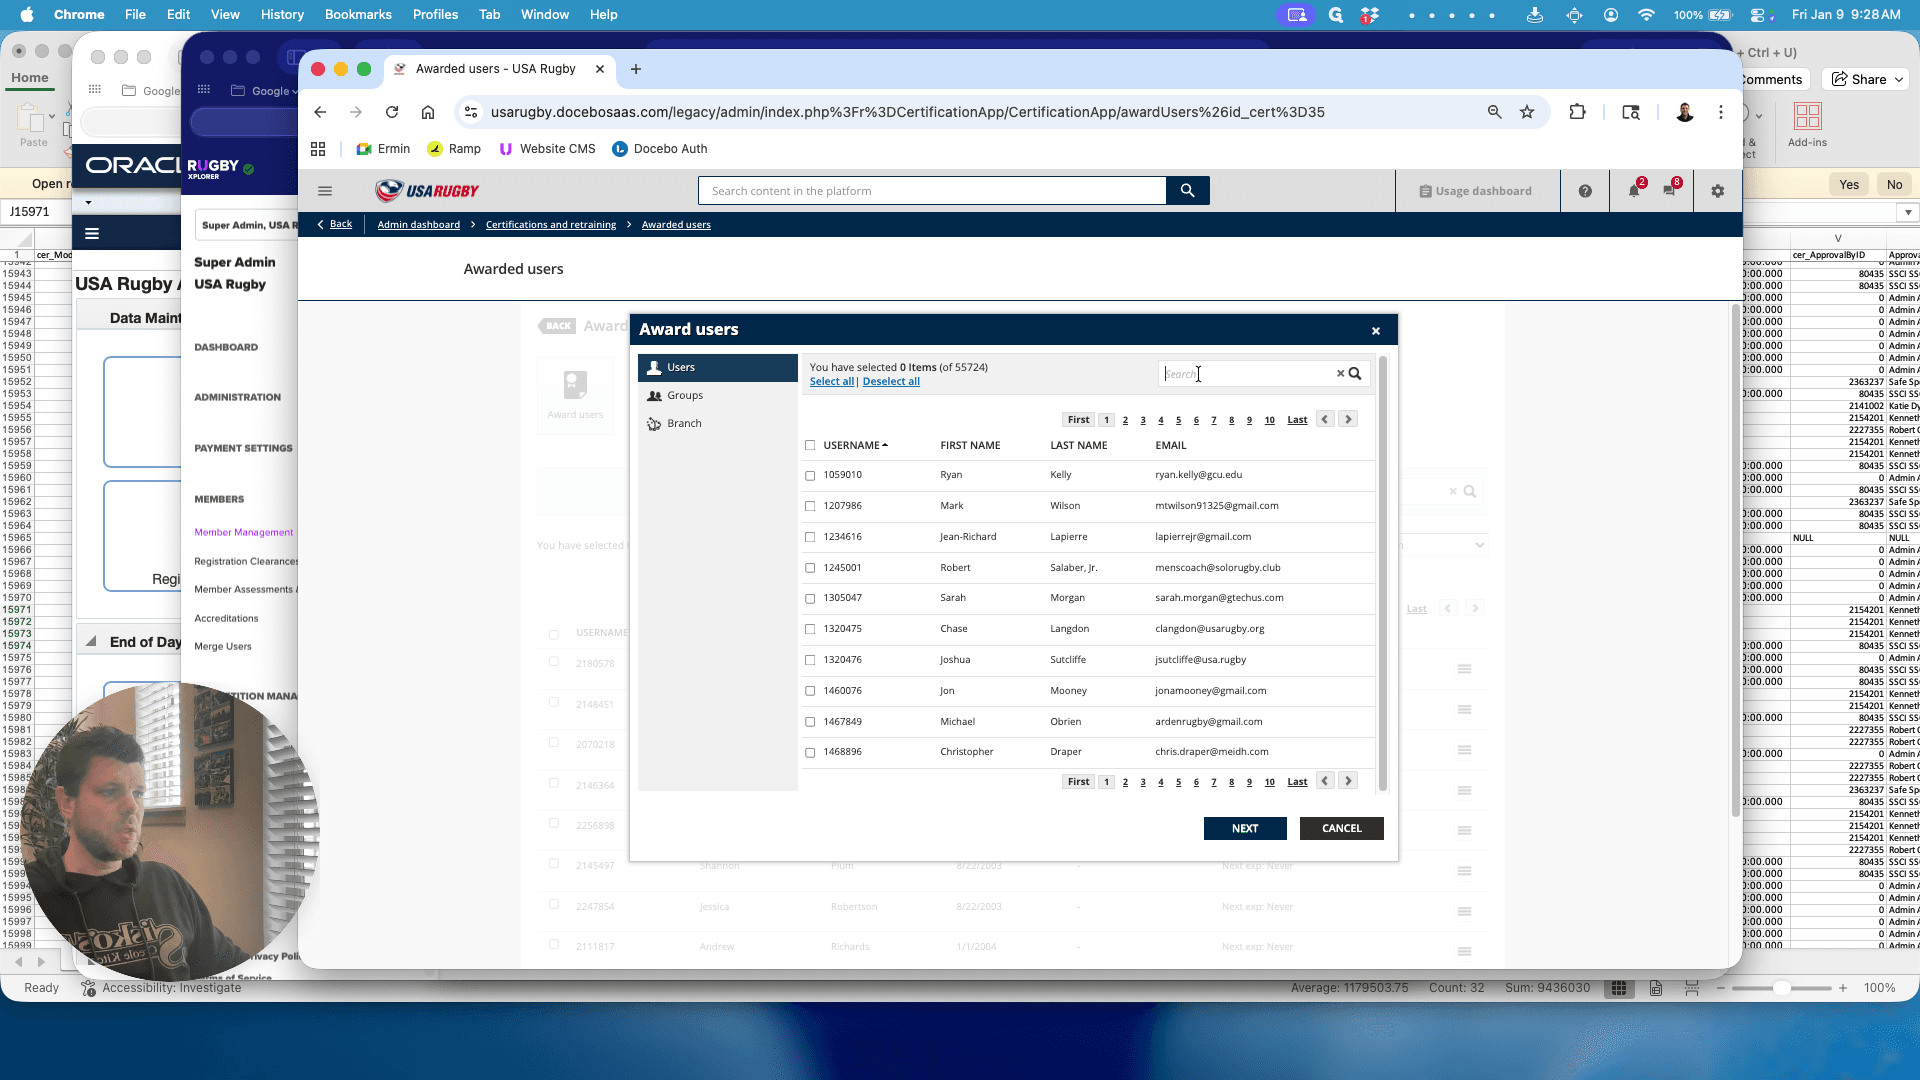Click the Select all link
This screenshot has height=1080, width=1920.
[x=832, y=381]
